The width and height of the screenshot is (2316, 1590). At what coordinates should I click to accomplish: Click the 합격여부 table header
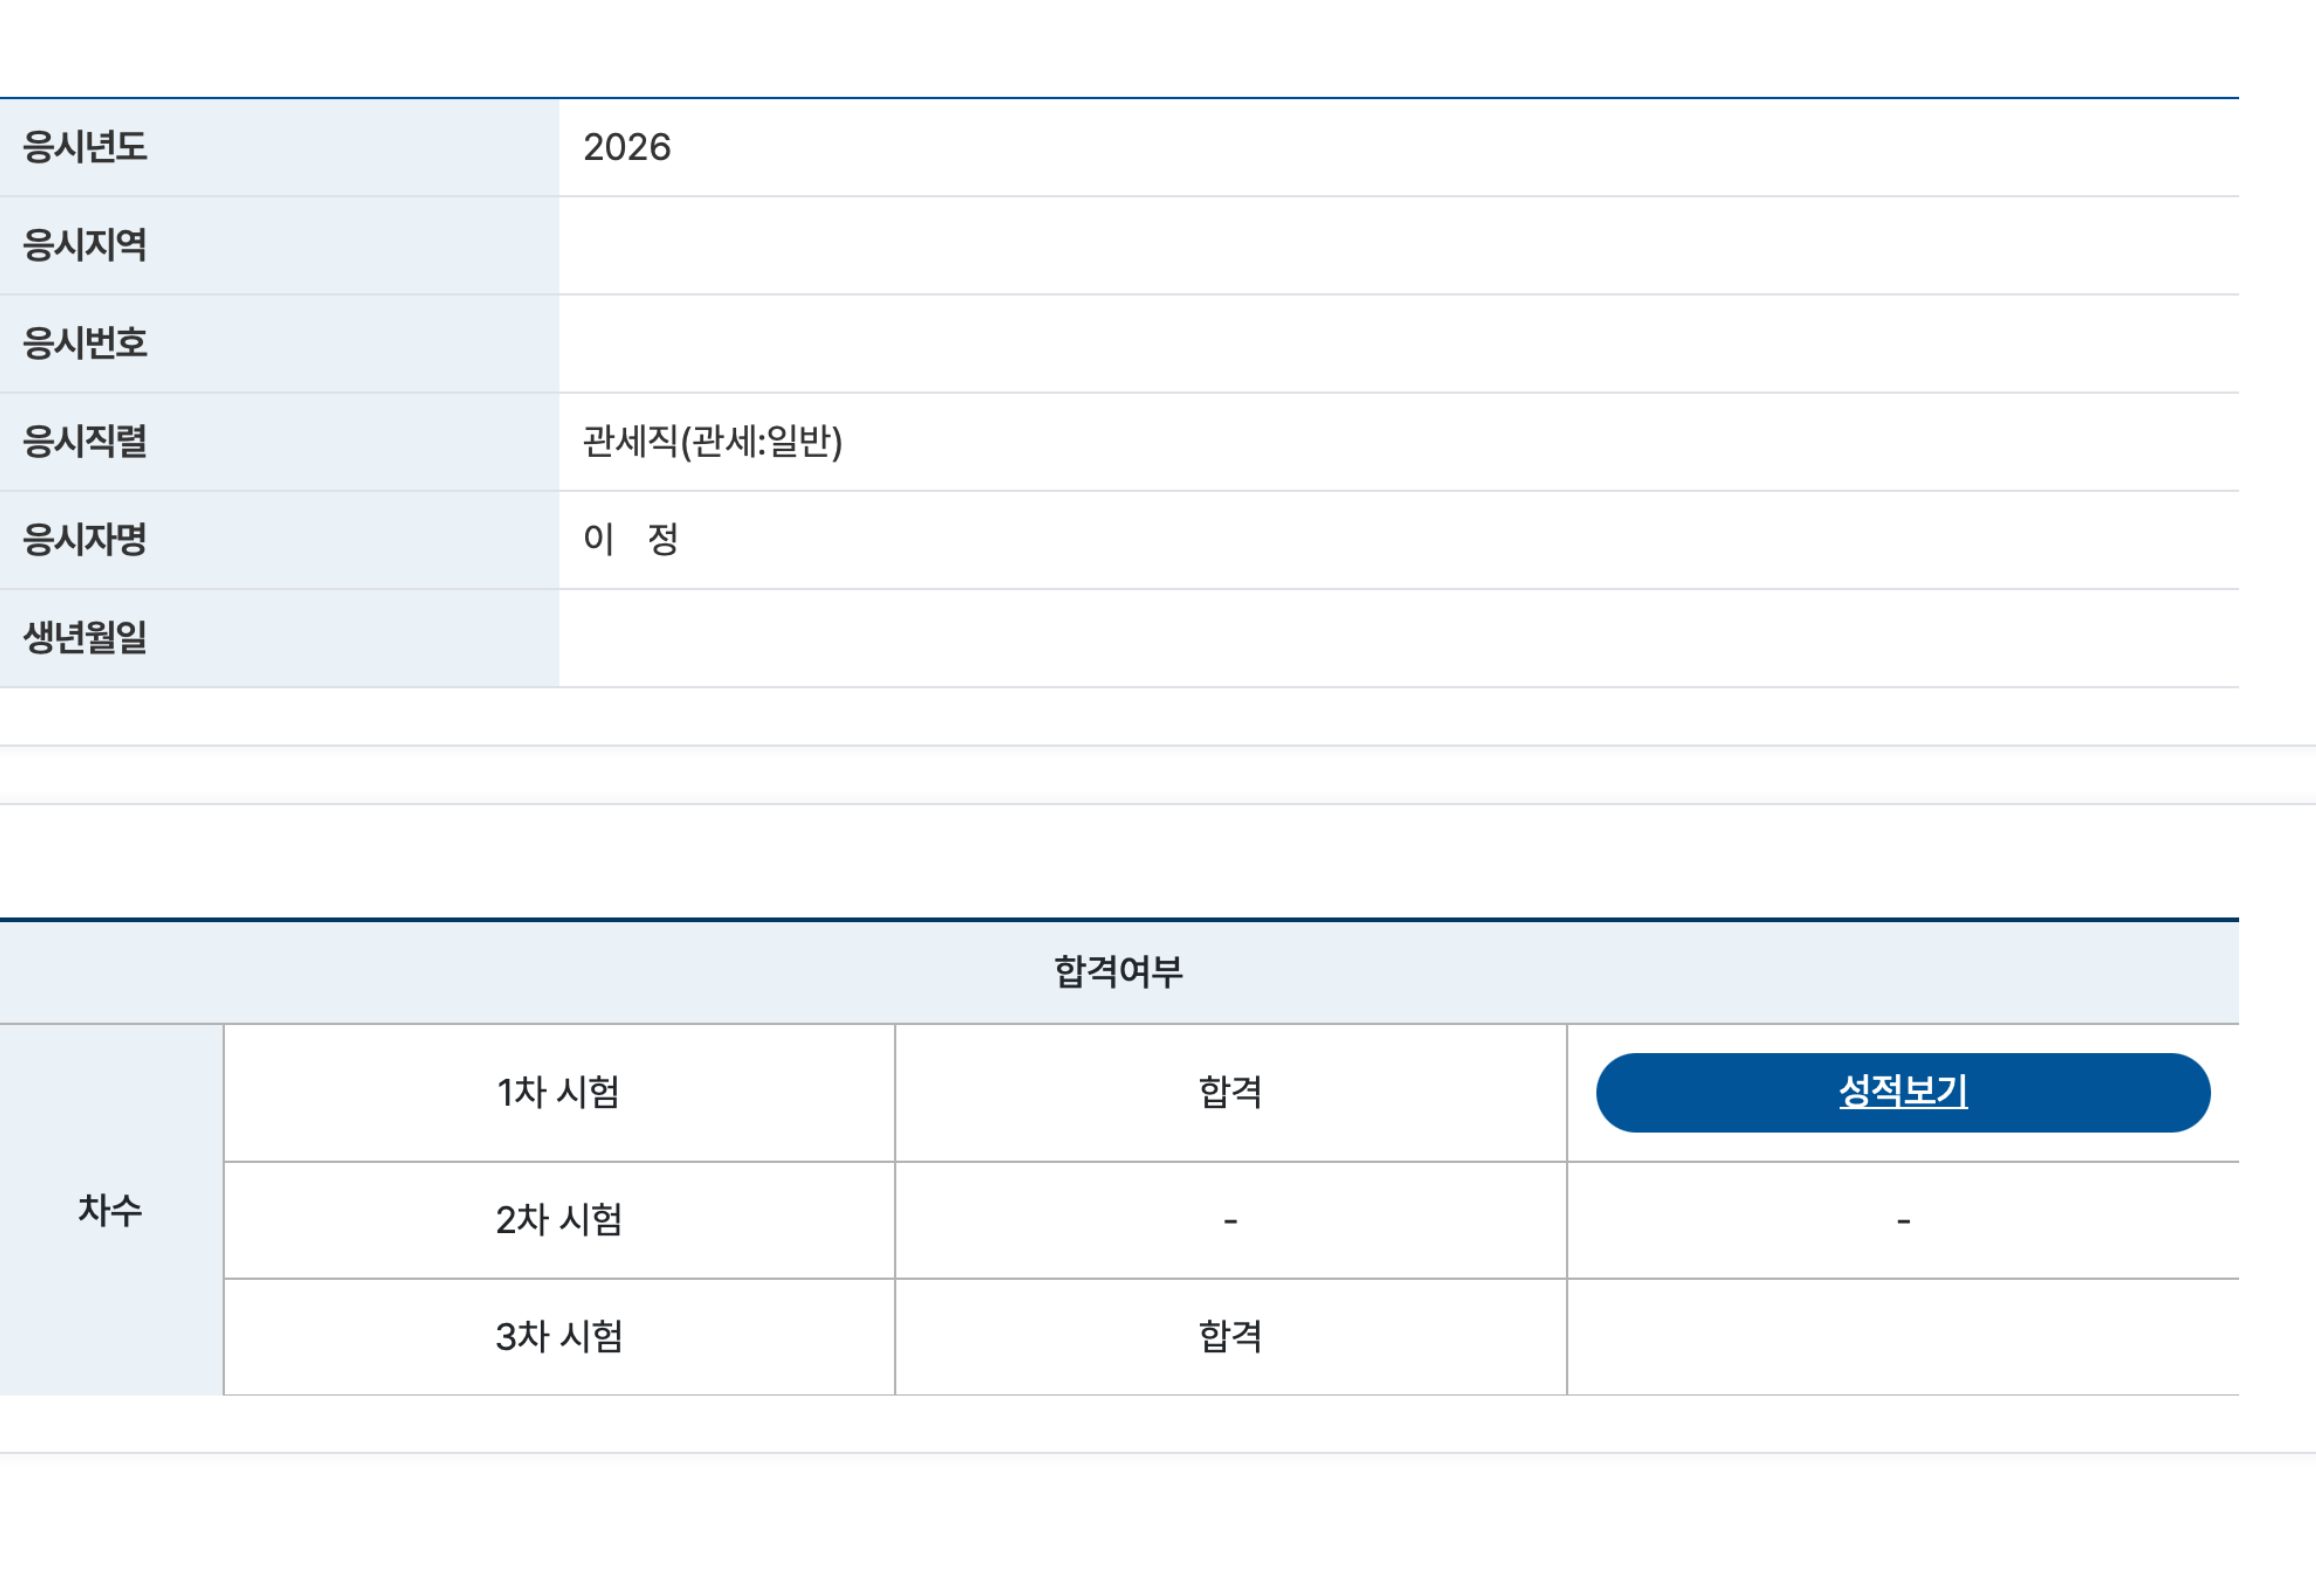coord(1119,971)
